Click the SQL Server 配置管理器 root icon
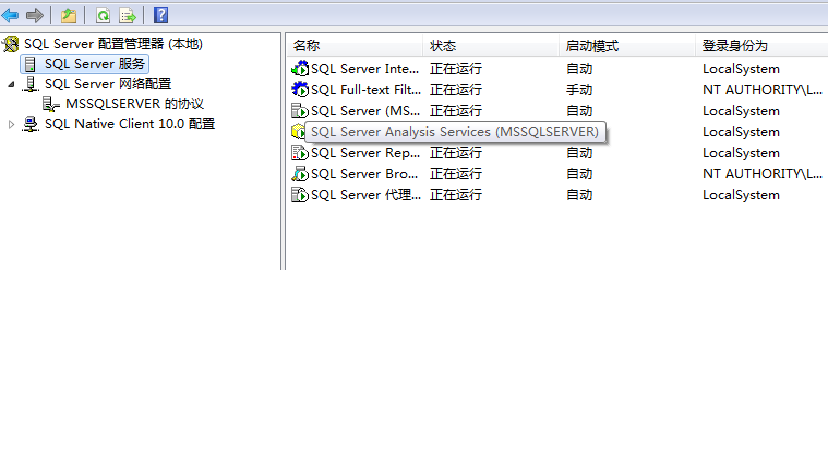This screenshot has width=828, height=460. point(11,44)
